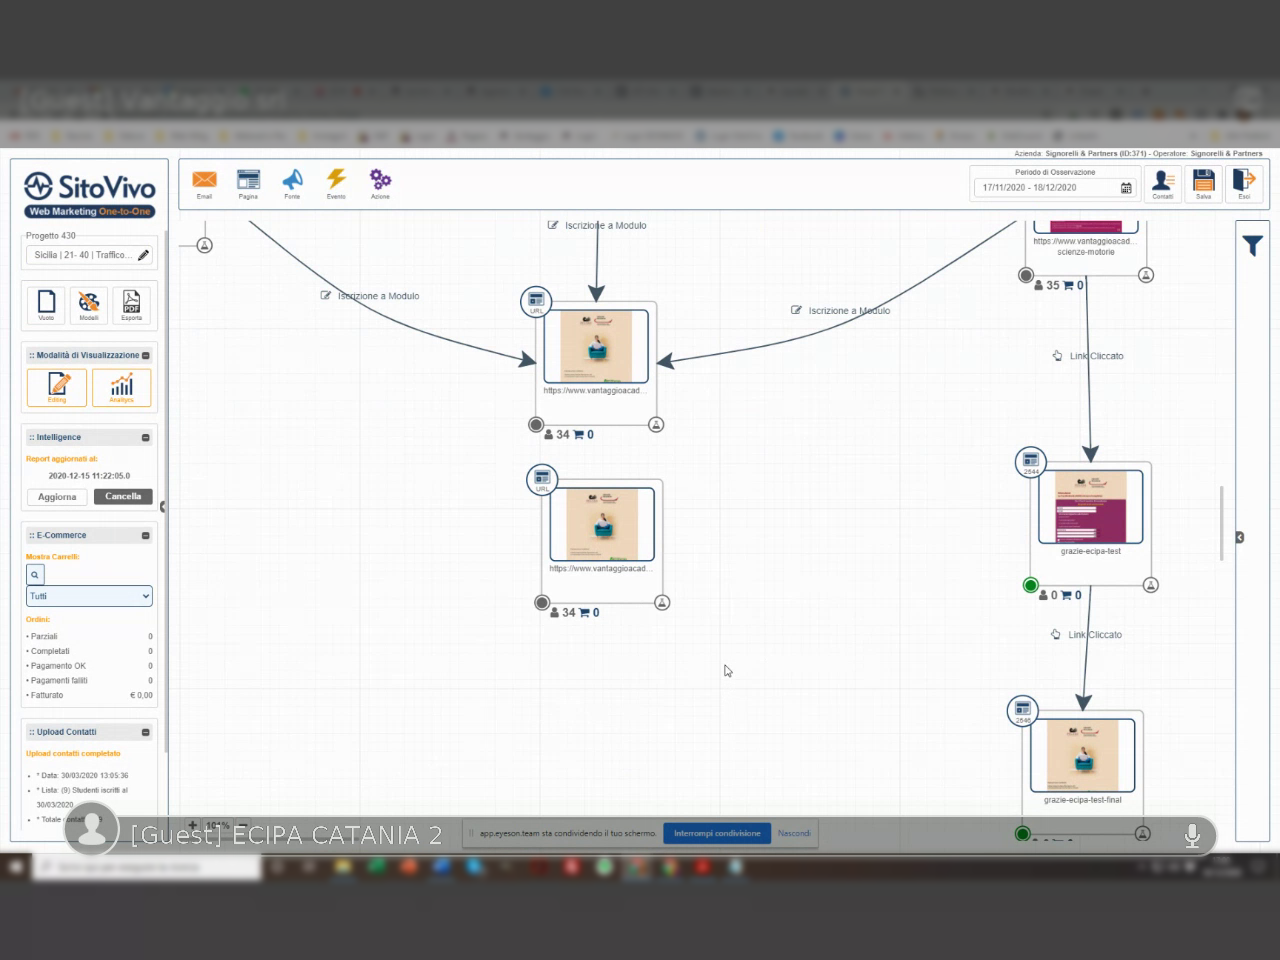Click the Completati orders row
This screenshot has width=1280, height=960.
[x=90, y=652]
